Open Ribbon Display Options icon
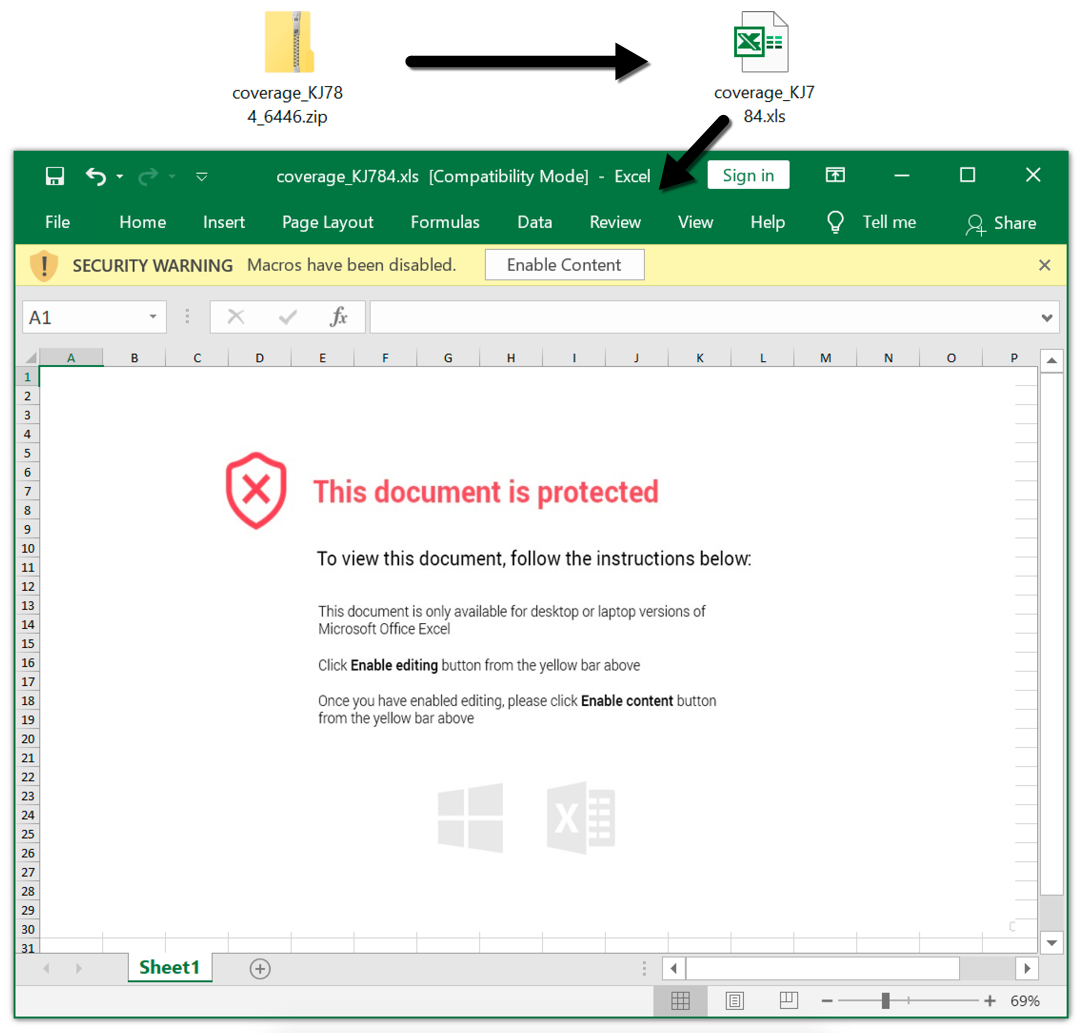This screenshot has width=1085, height=1033. coord(835,175)
